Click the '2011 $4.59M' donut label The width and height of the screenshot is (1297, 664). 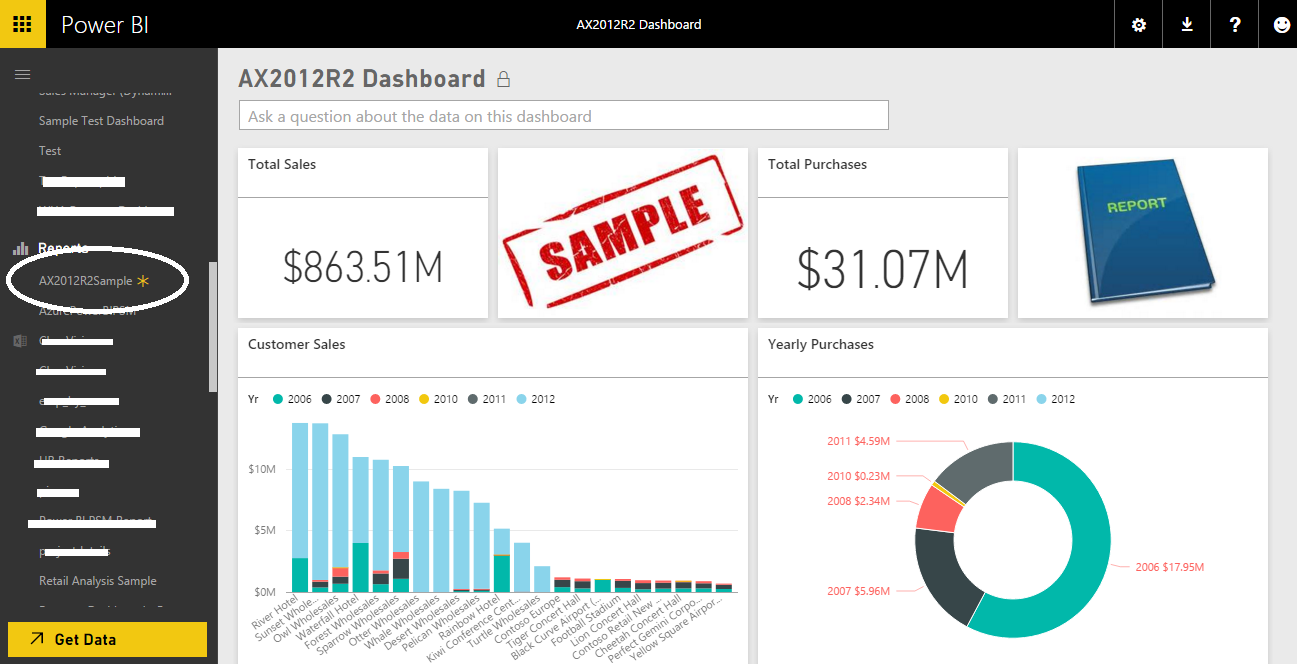point(859,441)
